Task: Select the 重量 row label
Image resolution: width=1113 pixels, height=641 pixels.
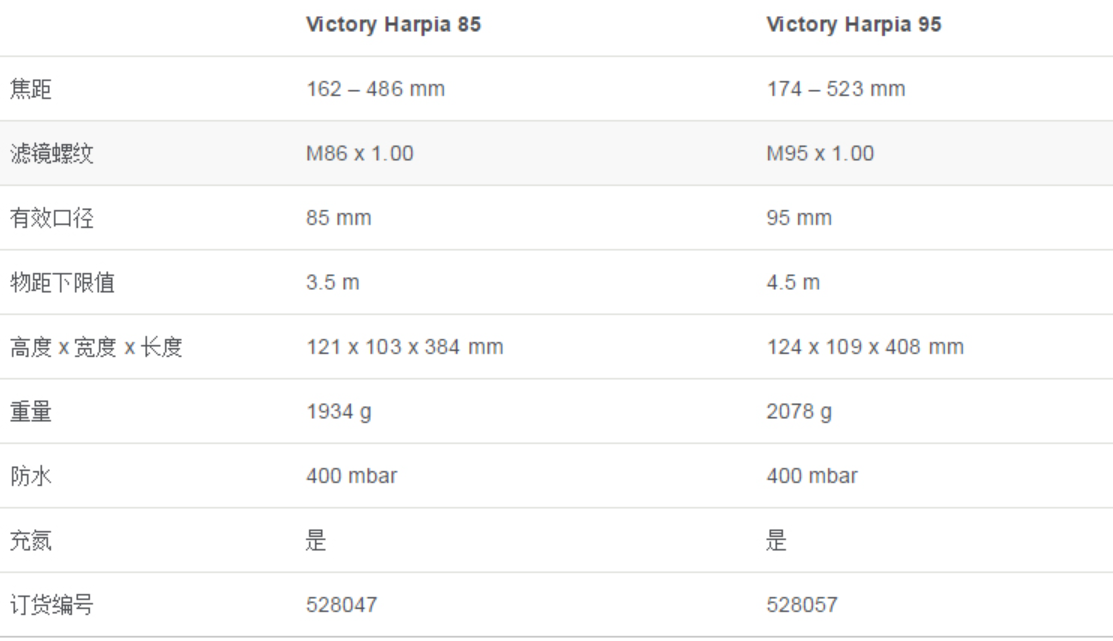Action: 31,412
